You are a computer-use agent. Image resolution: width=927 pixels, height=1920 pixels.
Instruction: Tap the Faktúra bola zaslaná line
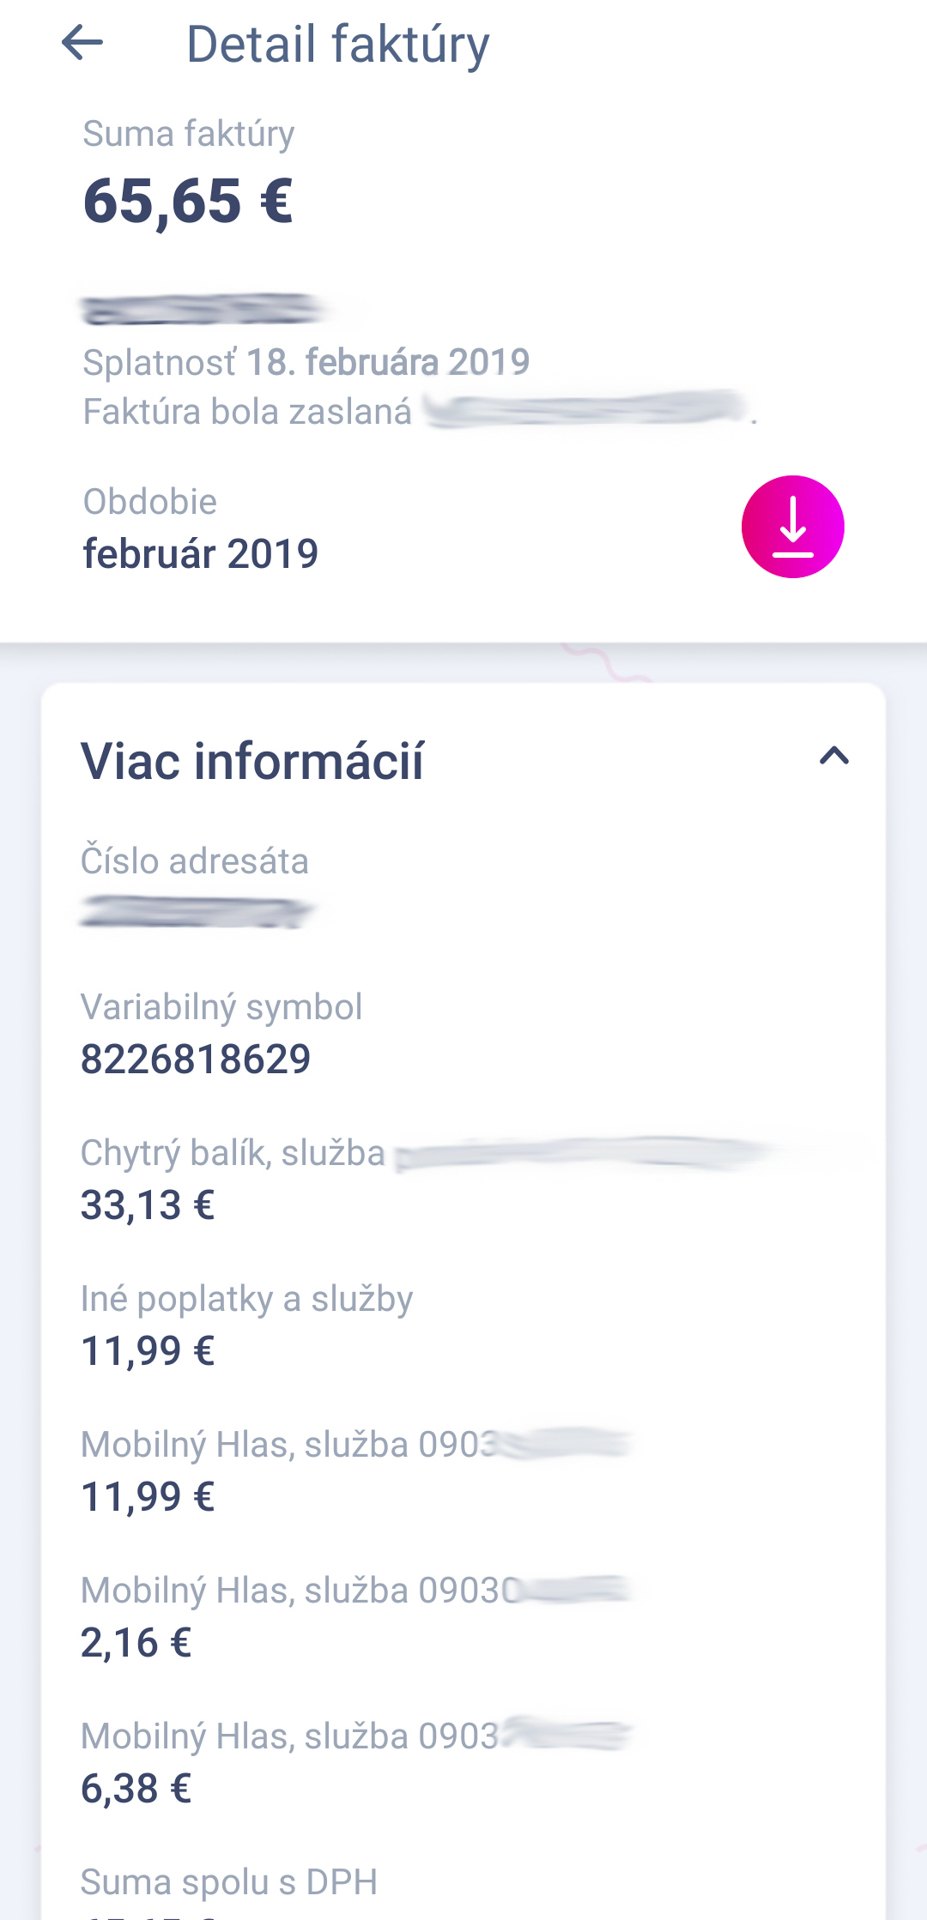(x=420, y=411)
